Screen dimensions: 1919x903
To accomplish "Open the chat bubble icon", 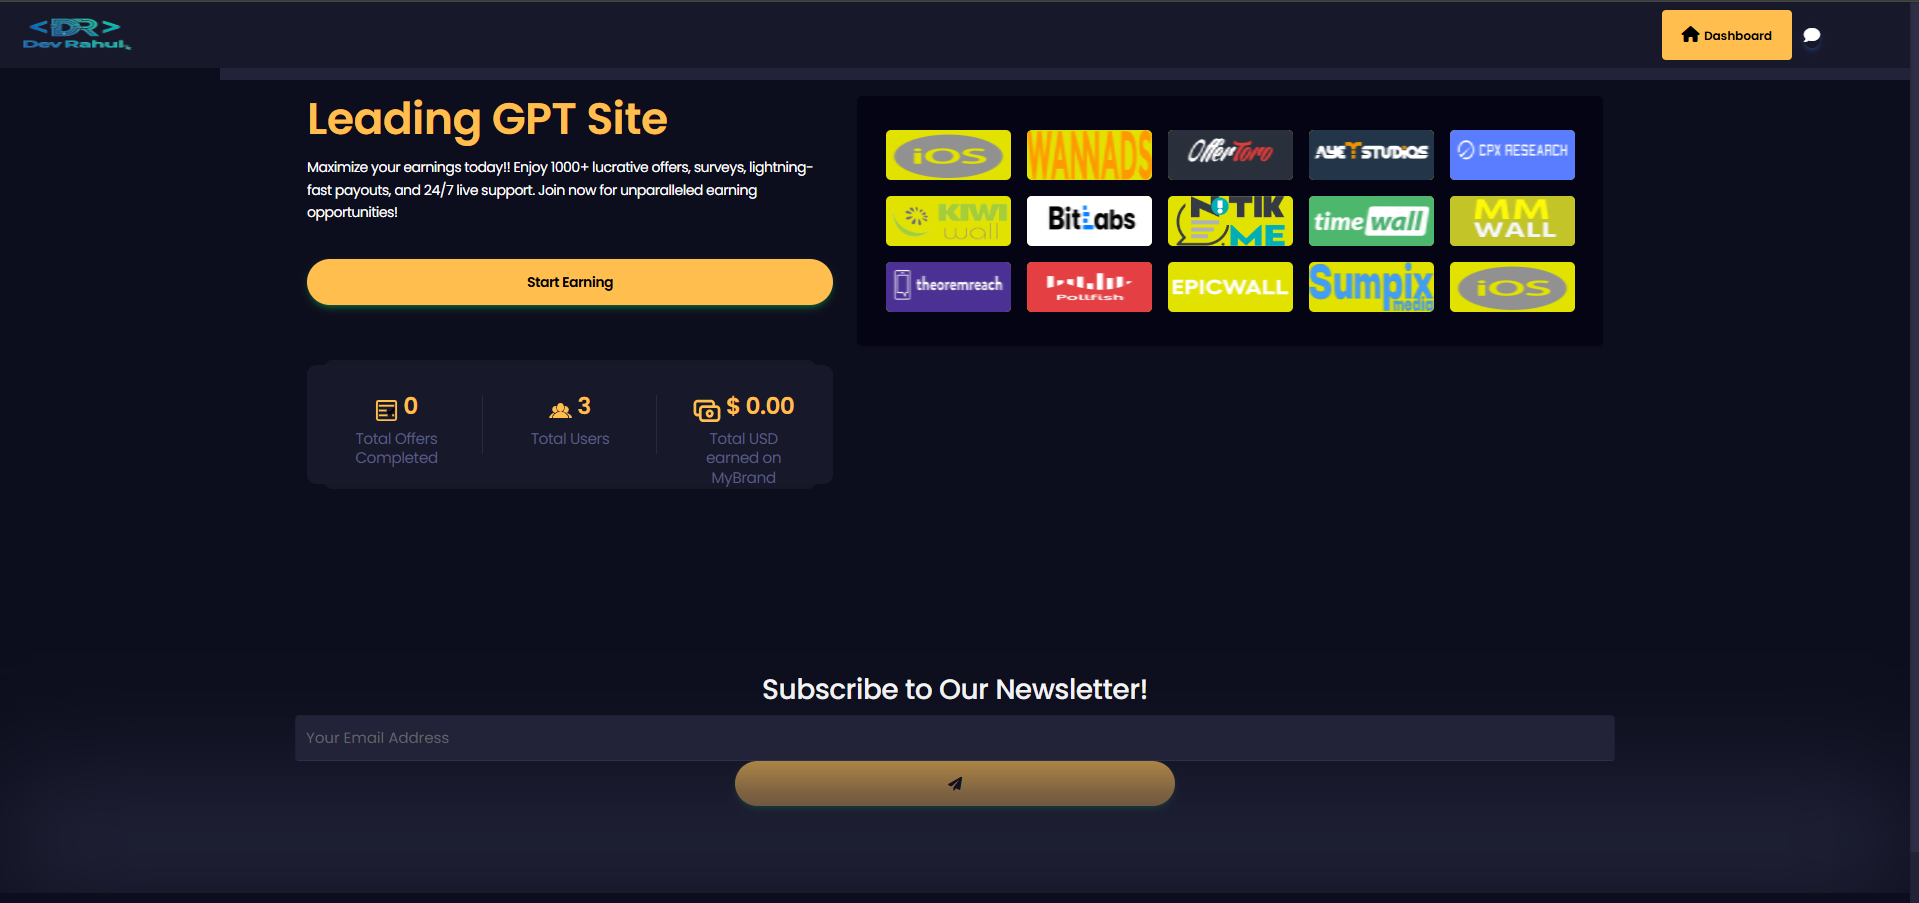I will tap(1811, 36).
